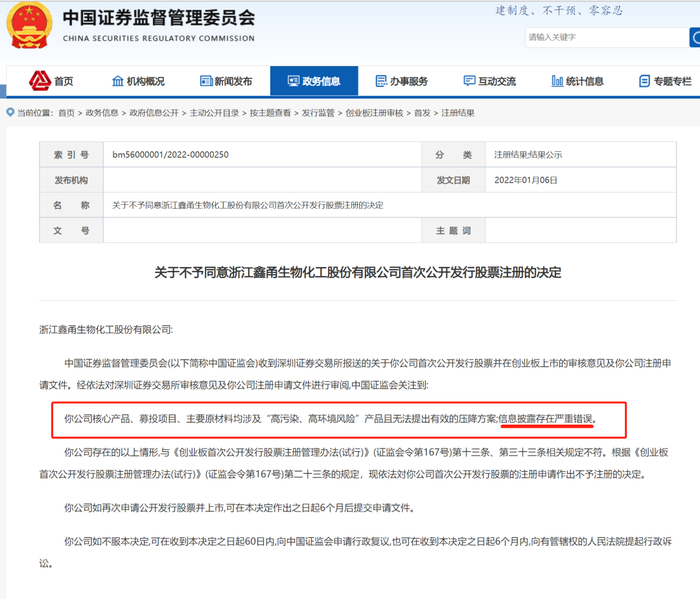Click the national emblem logo
Image resolution: width=700 pixels, height=599 pixels.
click(29, 25)
